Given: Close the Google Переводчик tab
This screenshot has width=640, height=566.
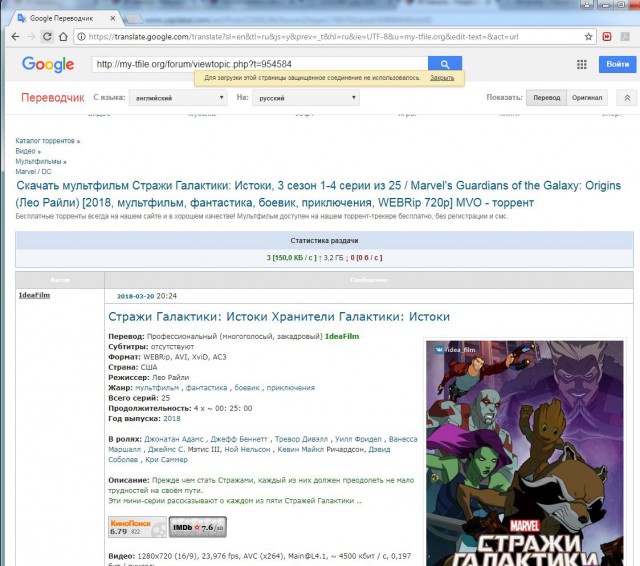Looking at the screenshot, I should coord(113,18).
